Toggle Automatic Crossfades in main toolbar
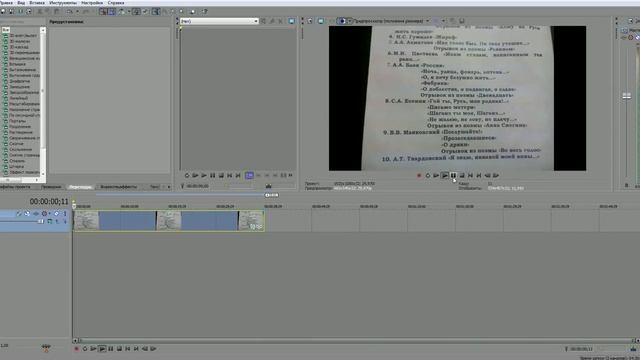The width and height of the screenshot is (640, 360). pos(111,12)
